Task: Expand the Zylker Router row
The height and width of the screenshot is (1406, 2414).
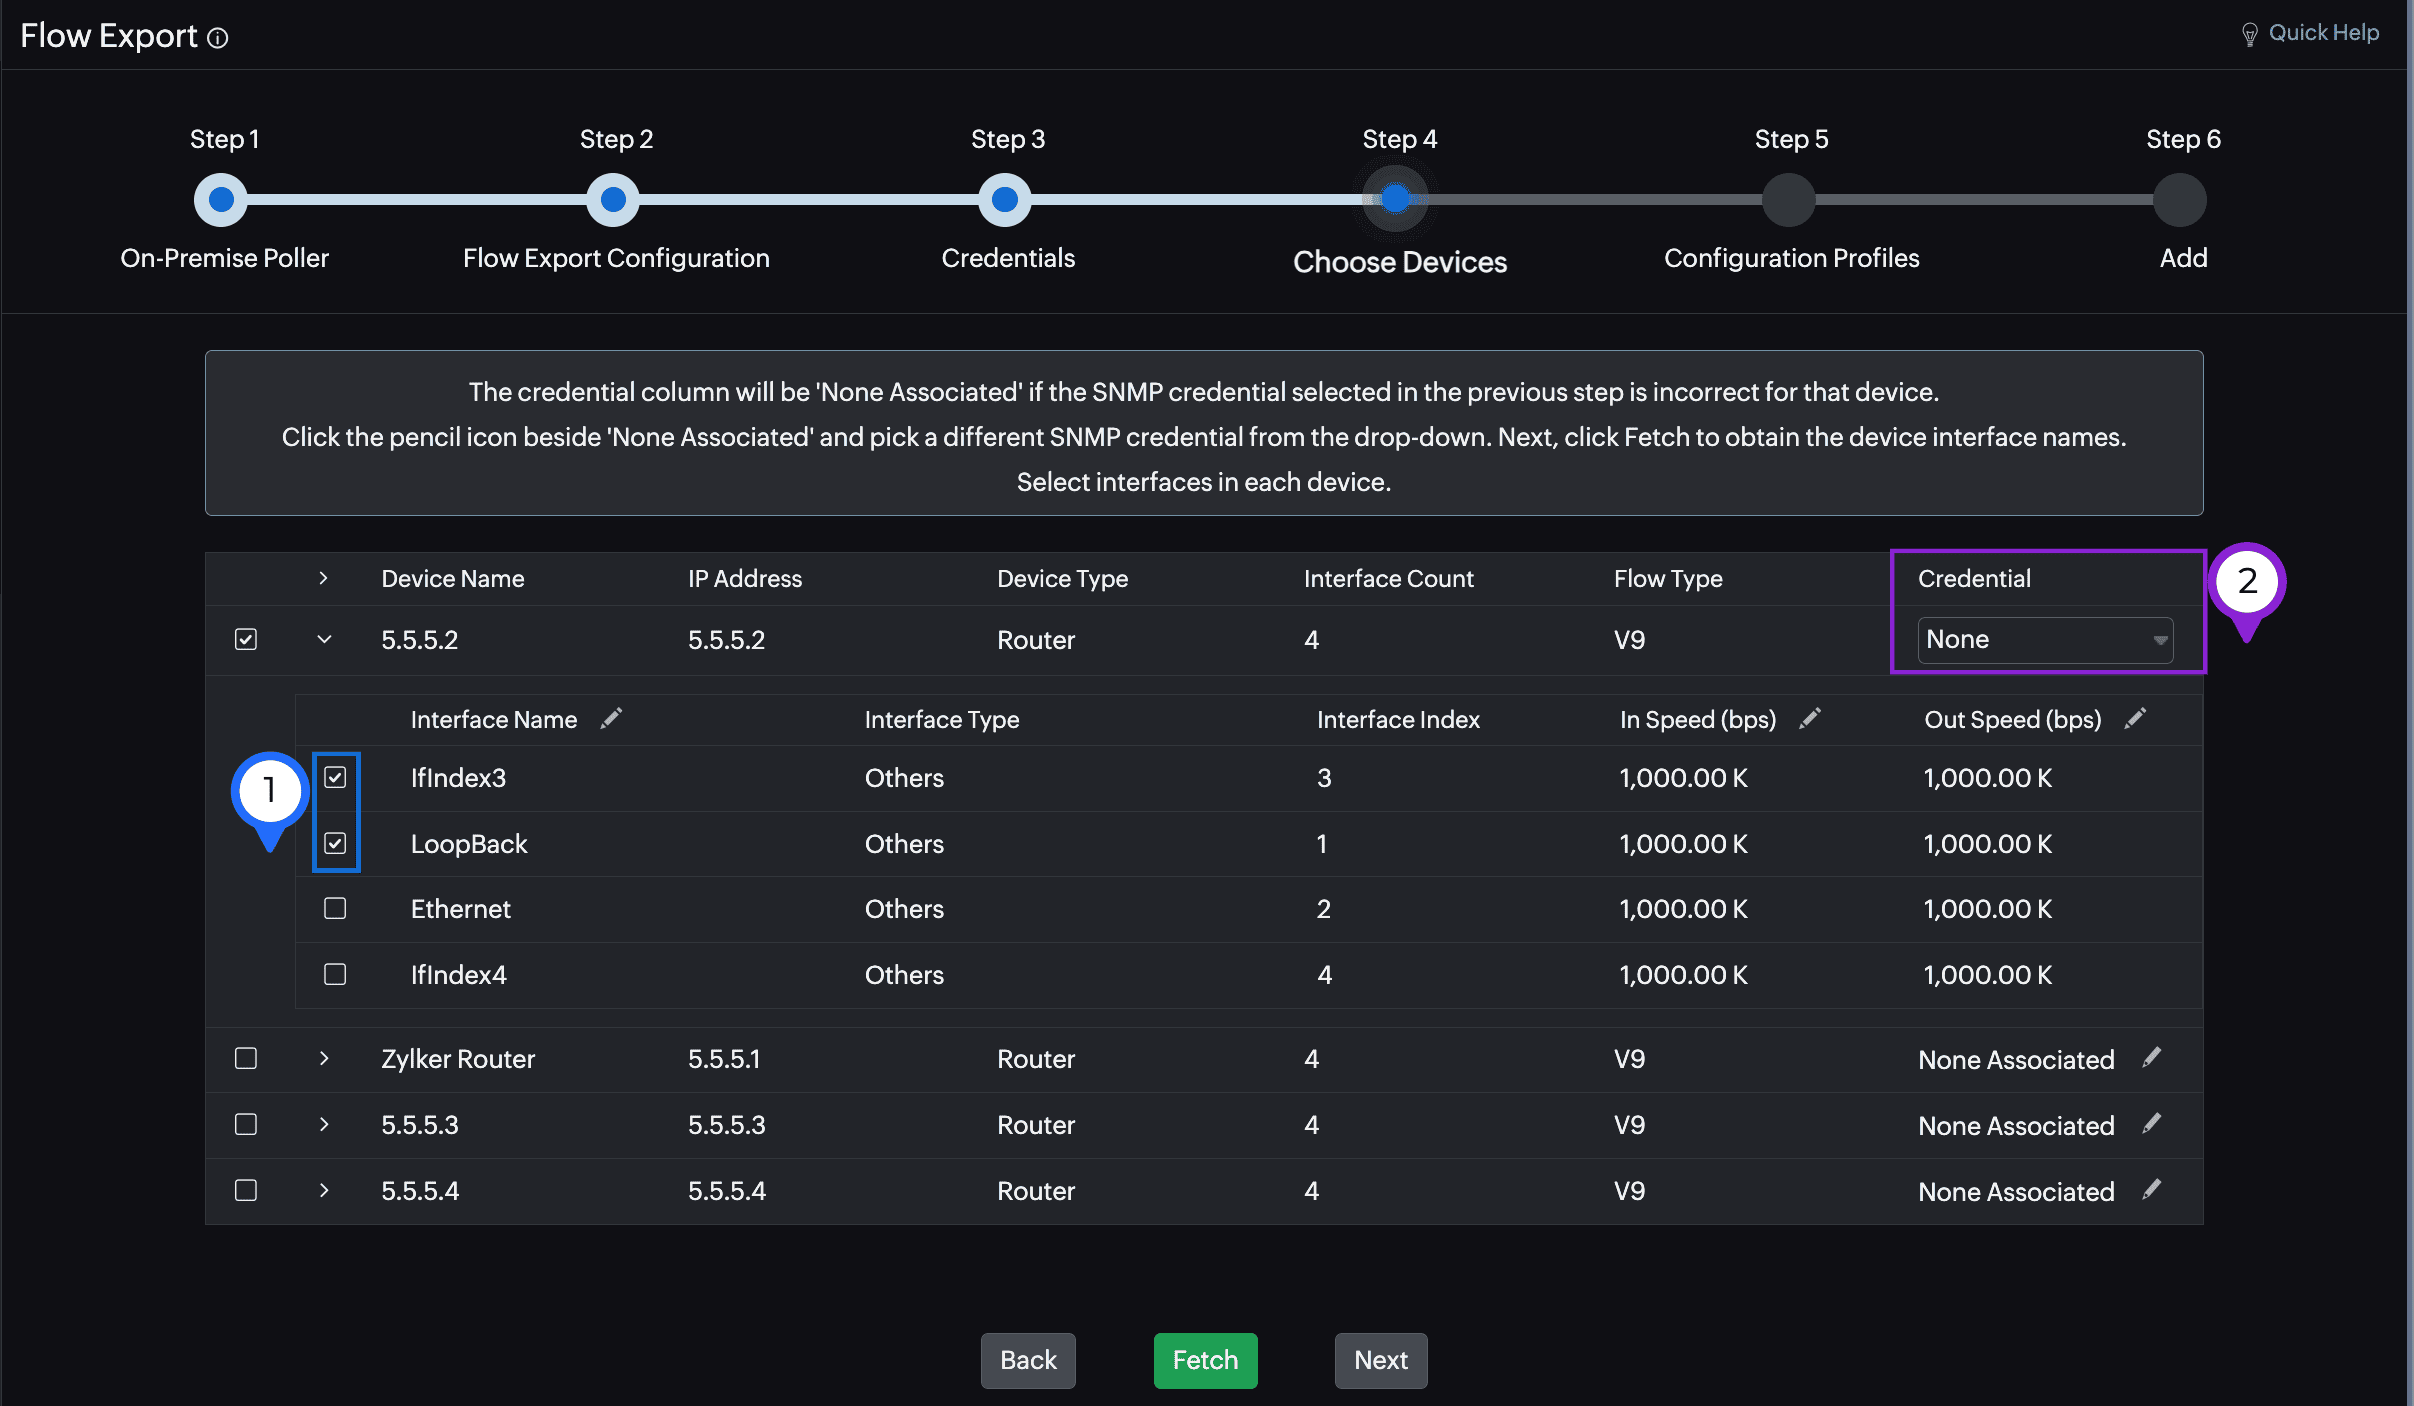Action: pos(324,1058)
